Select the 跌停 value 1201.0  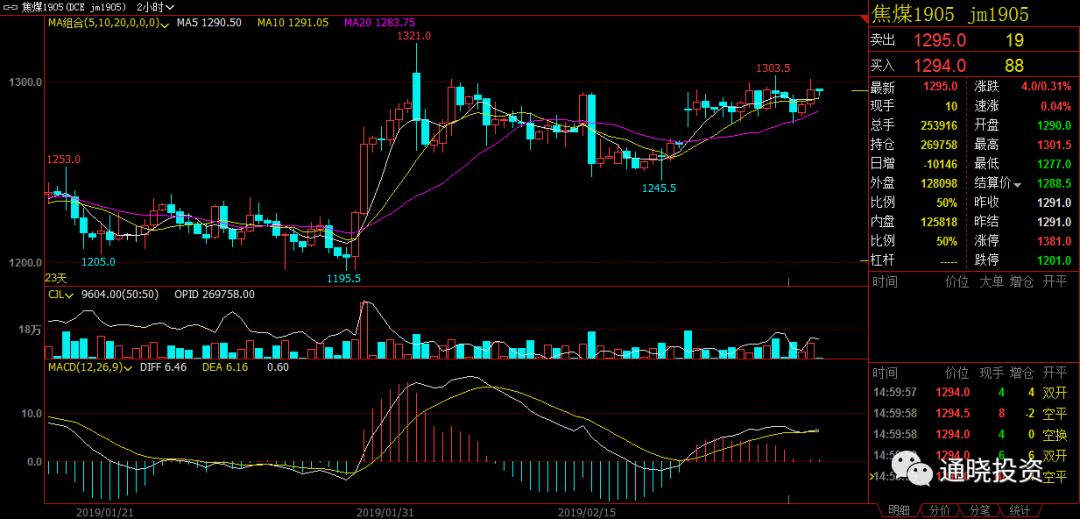pos(1054,261)
